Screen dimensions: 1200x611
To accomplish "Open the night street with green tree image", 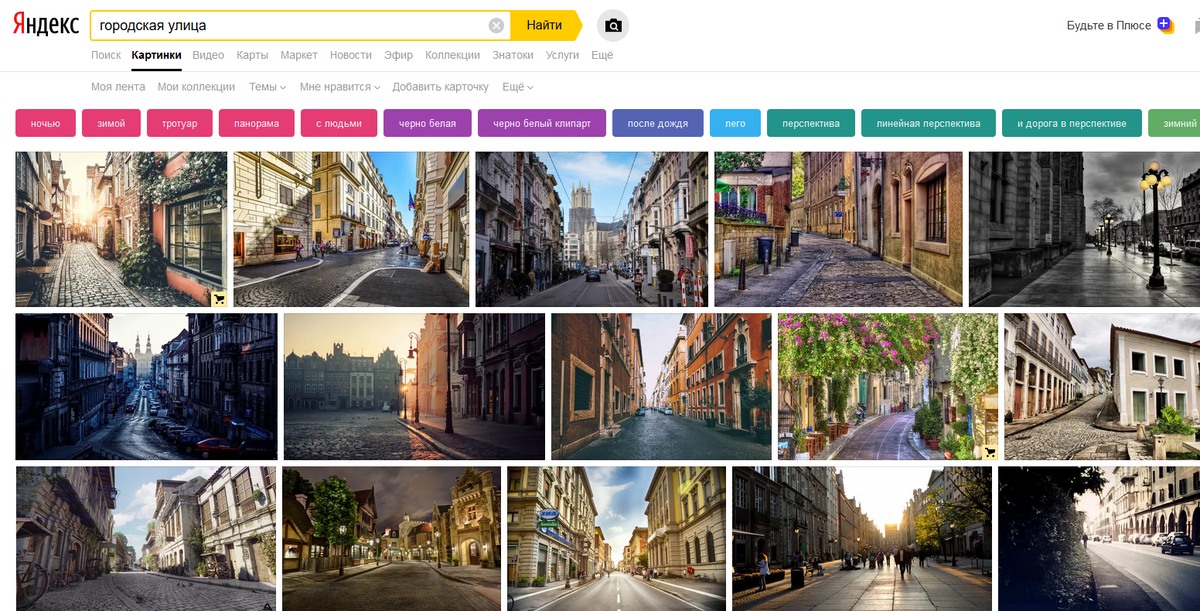I will [391, 539].
